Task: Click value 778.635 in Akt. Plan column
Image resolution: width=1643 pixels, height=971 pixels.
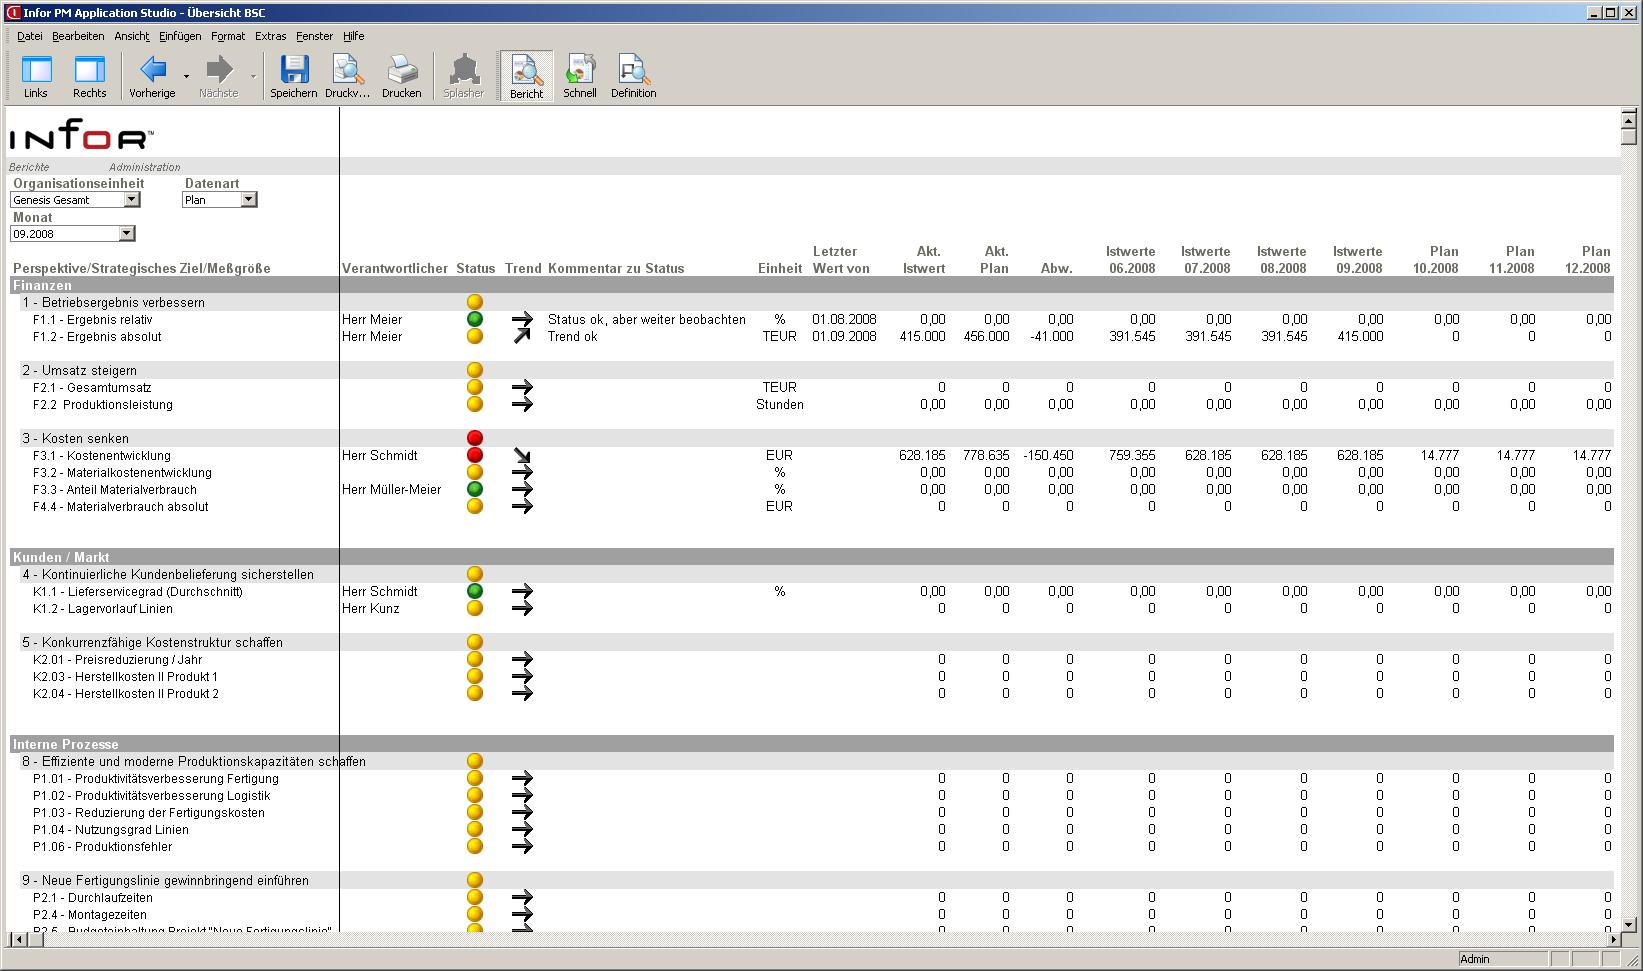Action: pyautogui.click(x=986, y=456)
